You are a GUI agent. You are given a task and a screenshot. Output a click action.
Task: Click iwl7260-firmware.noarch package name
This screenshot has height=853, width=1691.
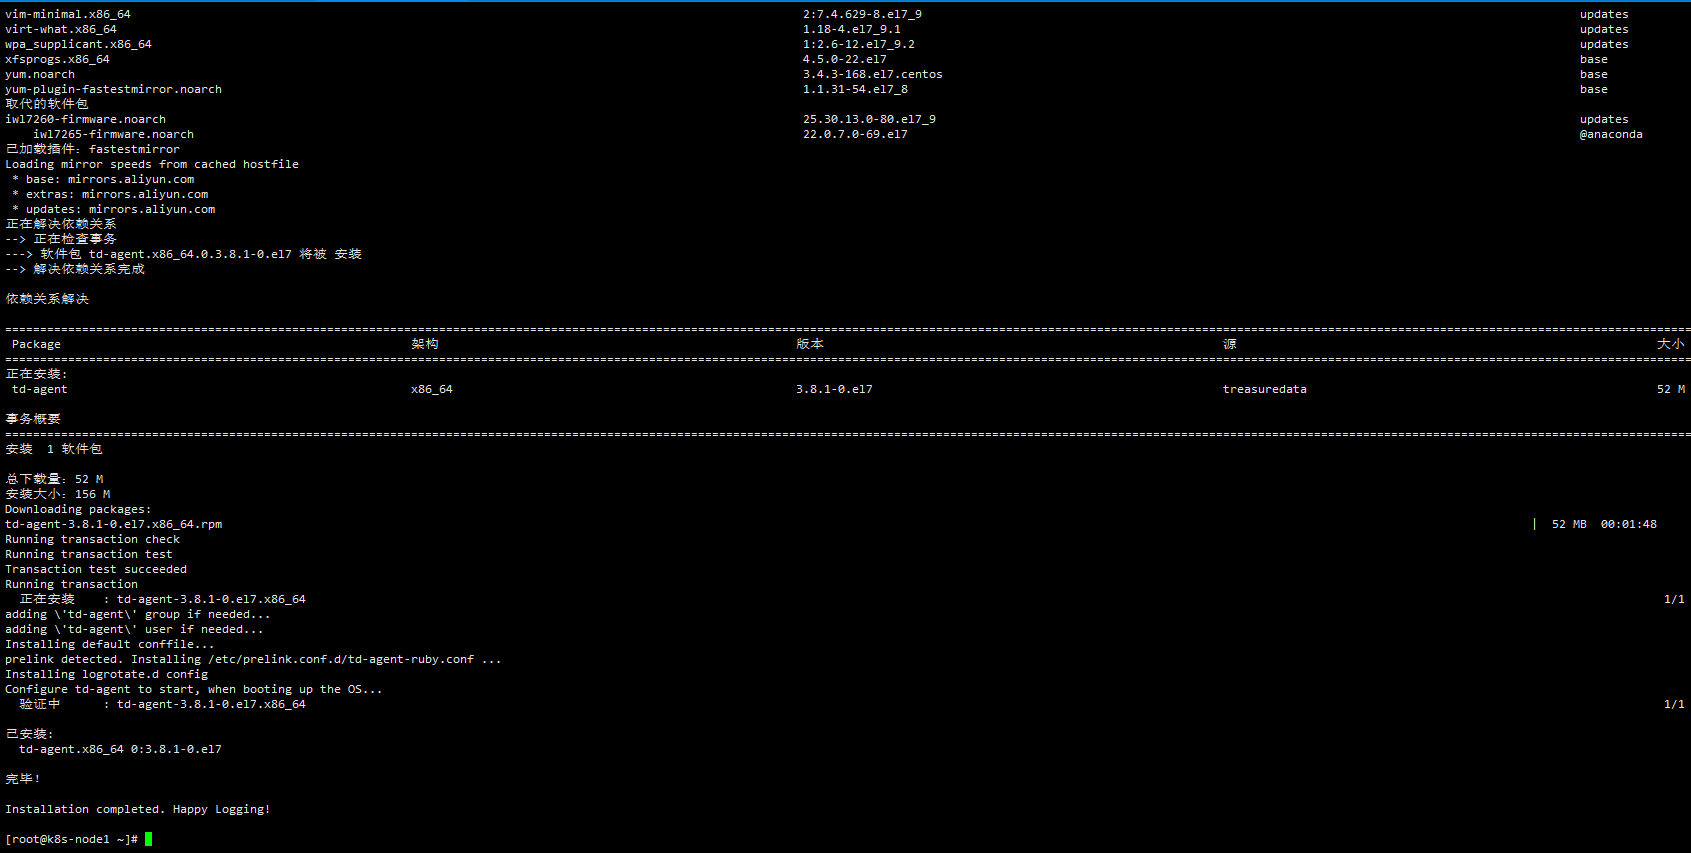pyautogui.click(x=85, y=119)
